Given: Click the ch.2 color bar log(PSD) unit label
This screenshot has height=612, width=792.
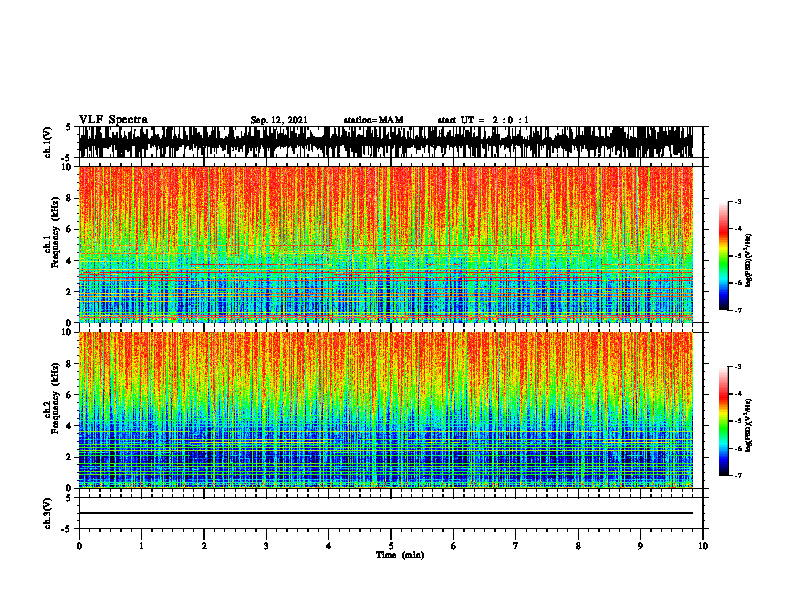Looking at the screenshot, I should (x=749, y=425).
